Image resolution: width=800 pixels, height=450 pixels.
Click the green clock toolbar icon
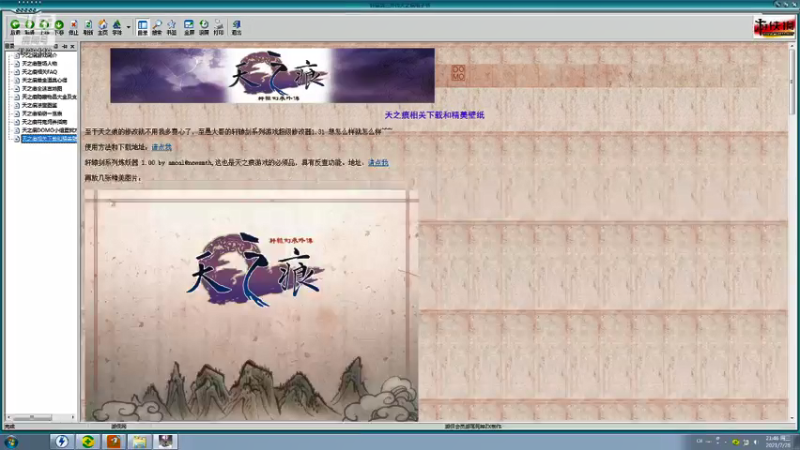pyautogui.click(x=204, y=27)
